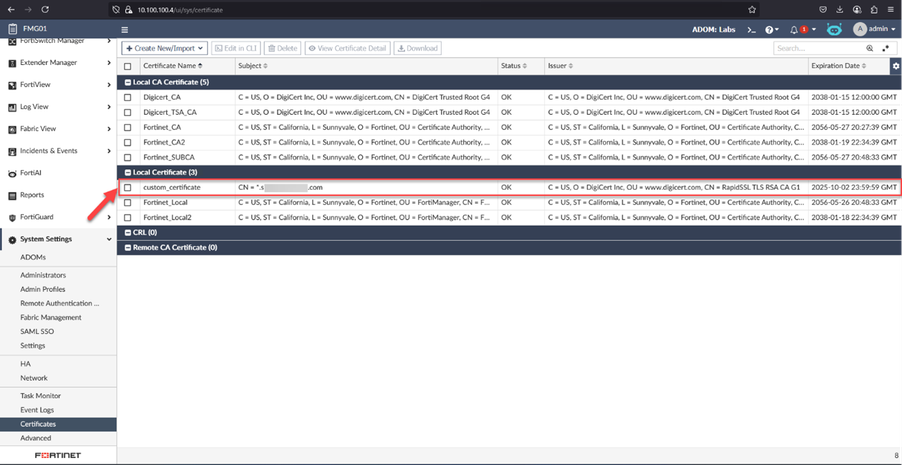Check the Fortinet_SUBCA row checkbox
The width and height of the screenshot is (902, 465).
tap(128, 157)
